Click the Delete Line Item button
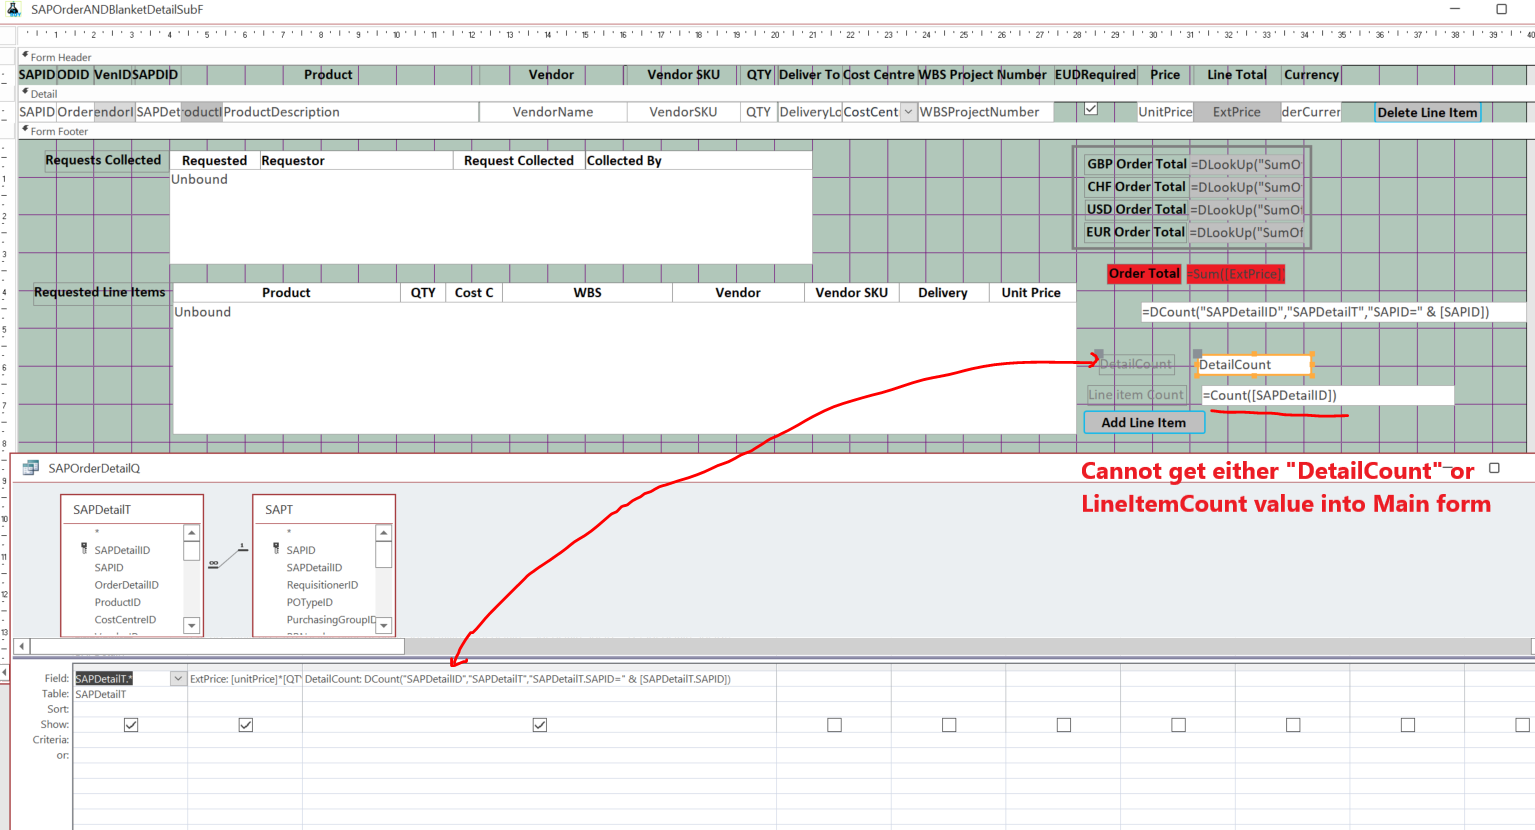1535x830 pixels. pos(1426,113)
